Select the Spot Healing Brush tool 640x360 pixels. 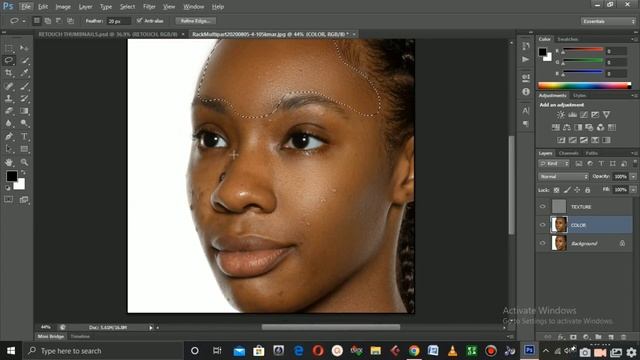point(9,86)
